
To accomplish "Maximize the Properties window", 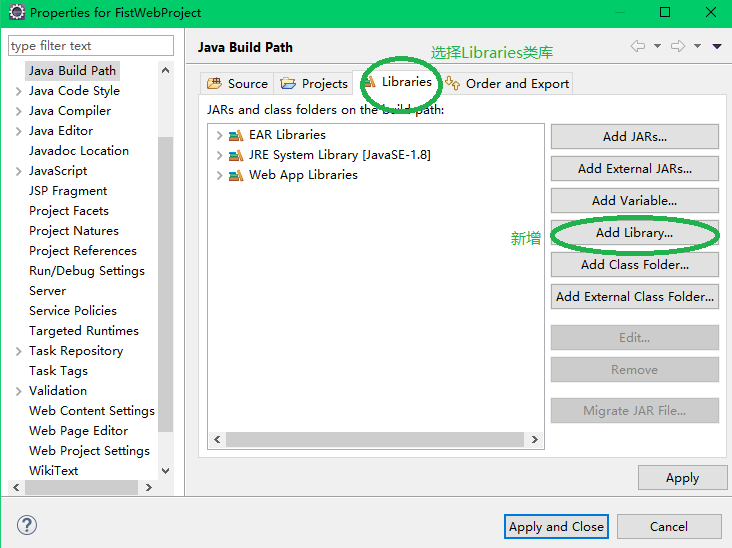I will tap(665, 12).
